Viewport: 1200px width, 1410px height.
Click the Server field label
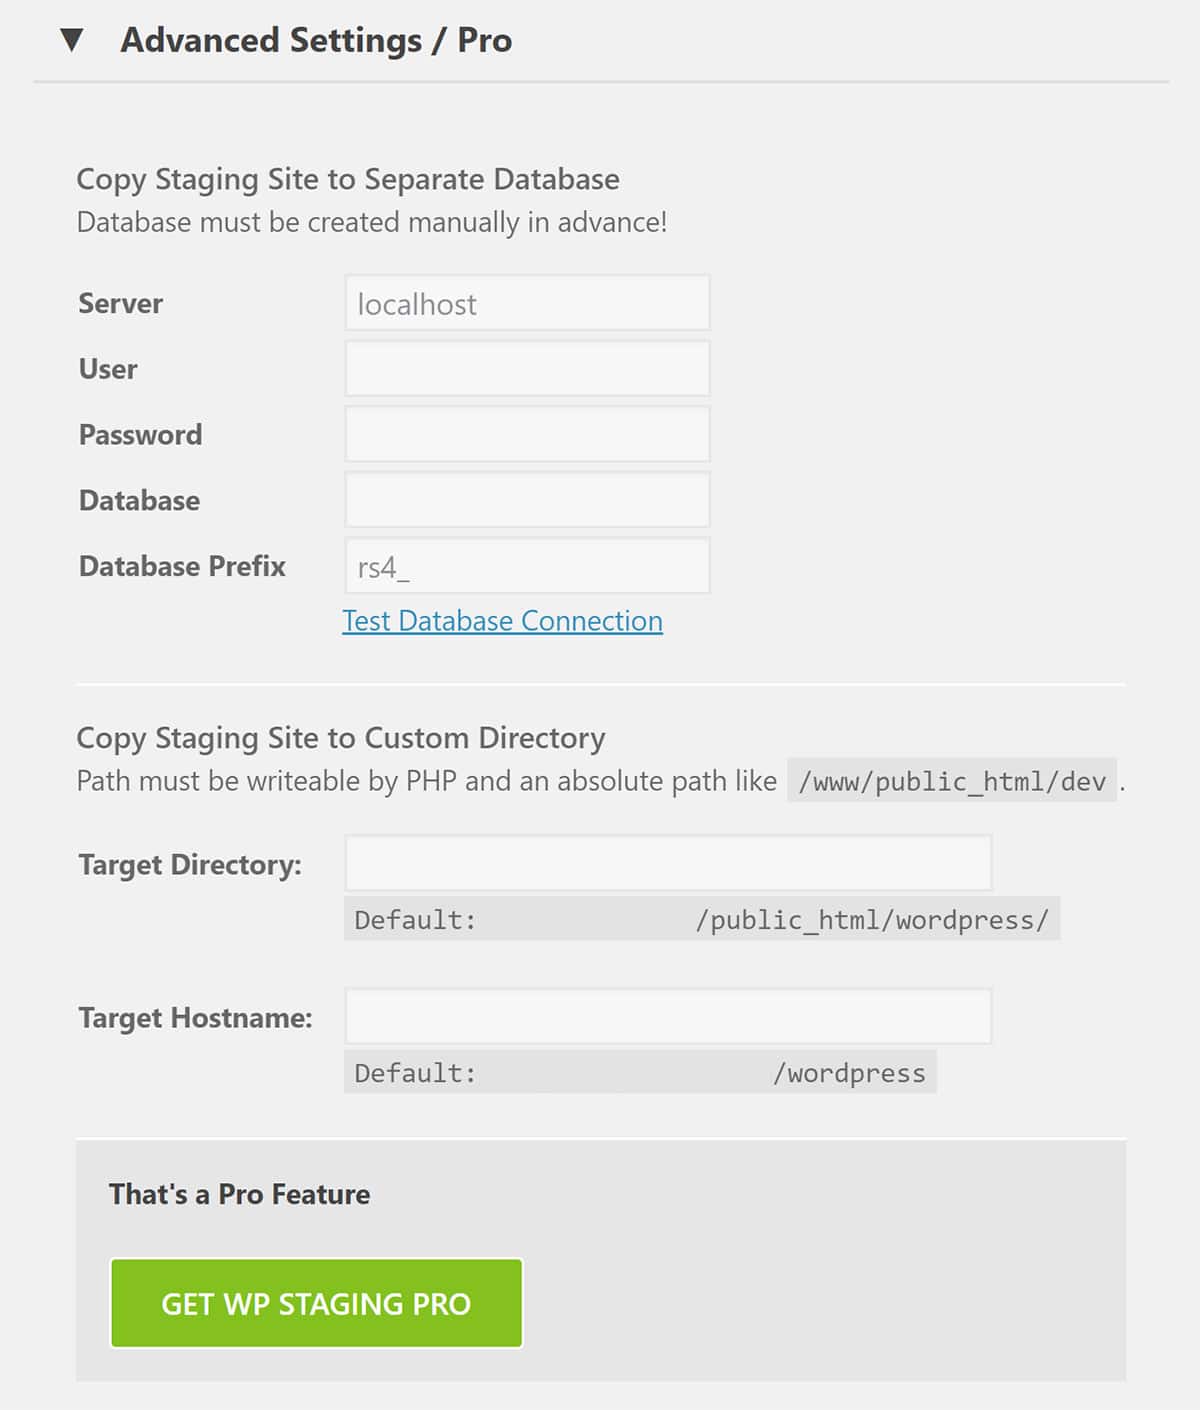pyautogui.click(x=120, y=304)
